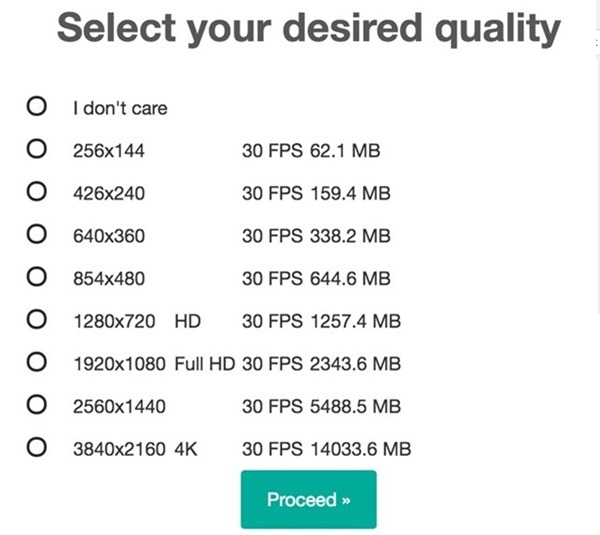Select the 3840x2160 4K radio button

click(x=37, y=448)
